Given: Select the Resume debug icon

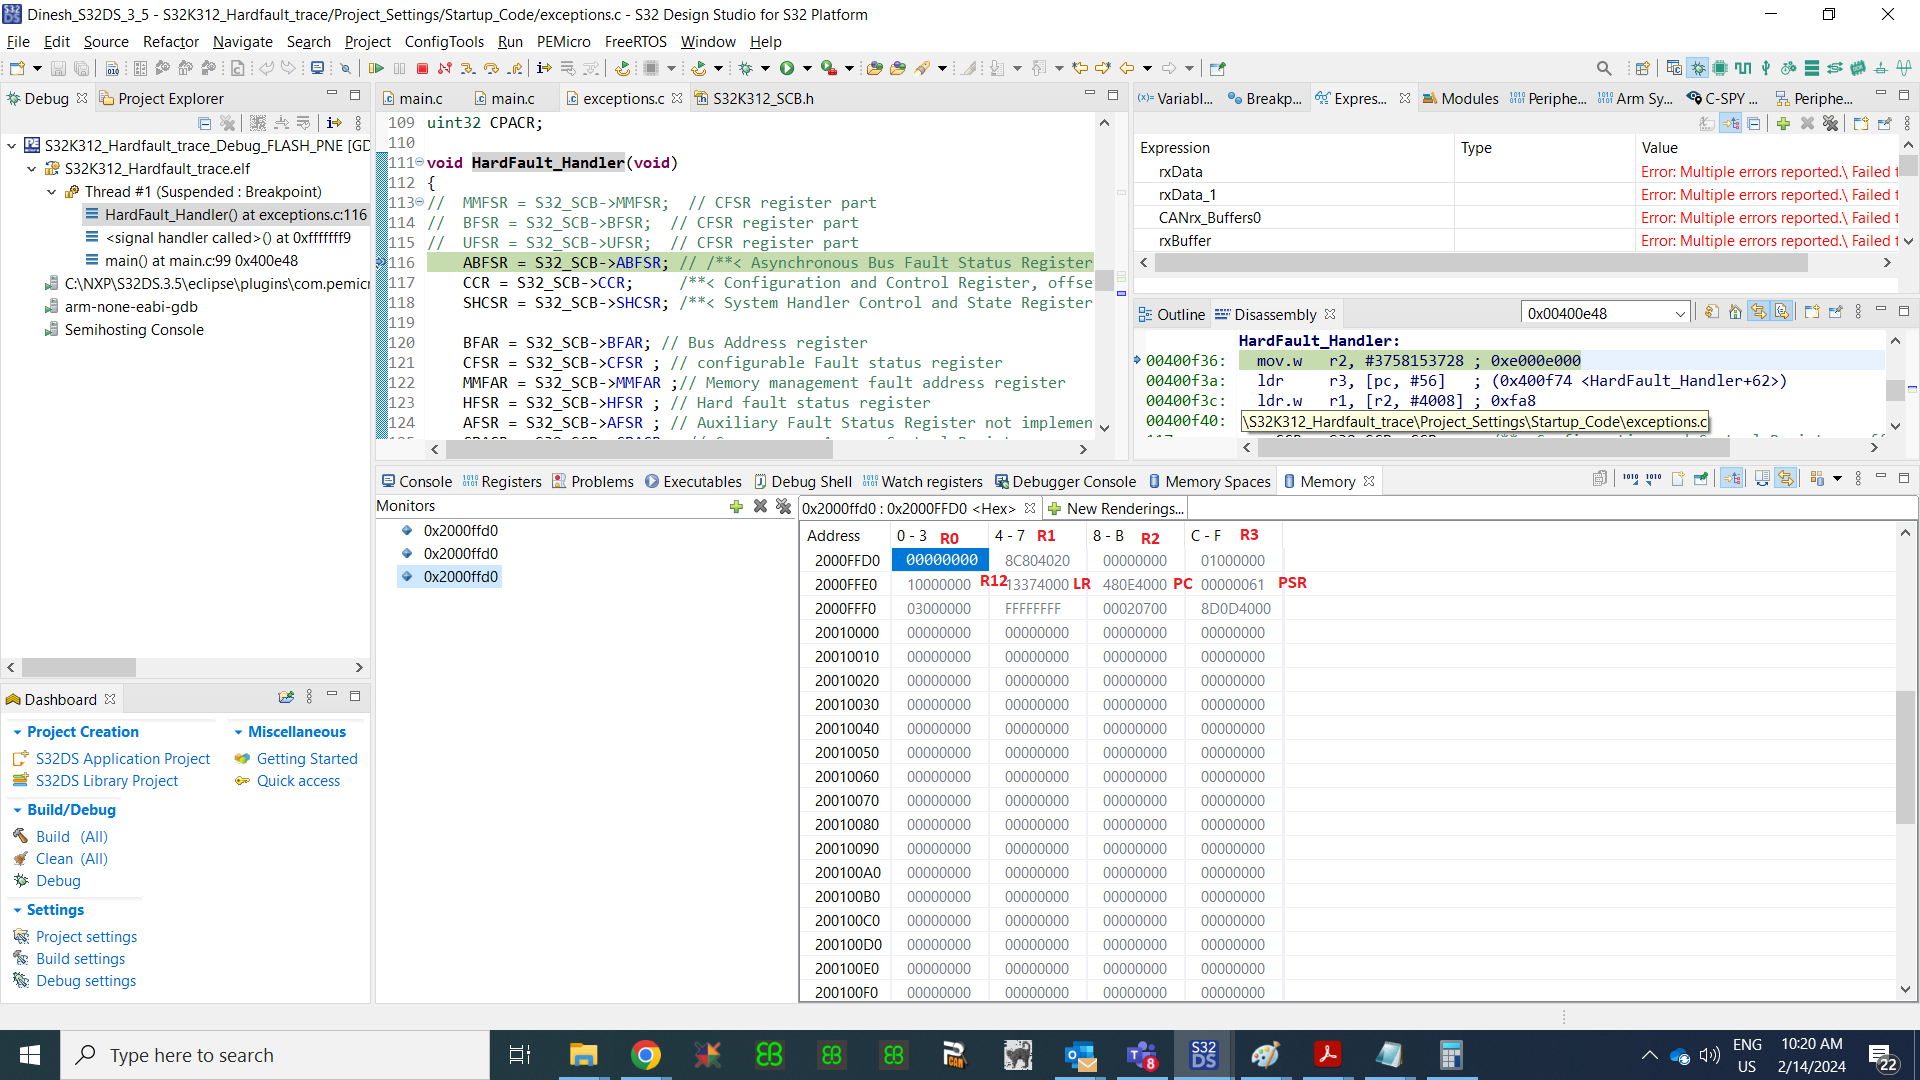Looking at the screenshot, I should pos(378,67).
